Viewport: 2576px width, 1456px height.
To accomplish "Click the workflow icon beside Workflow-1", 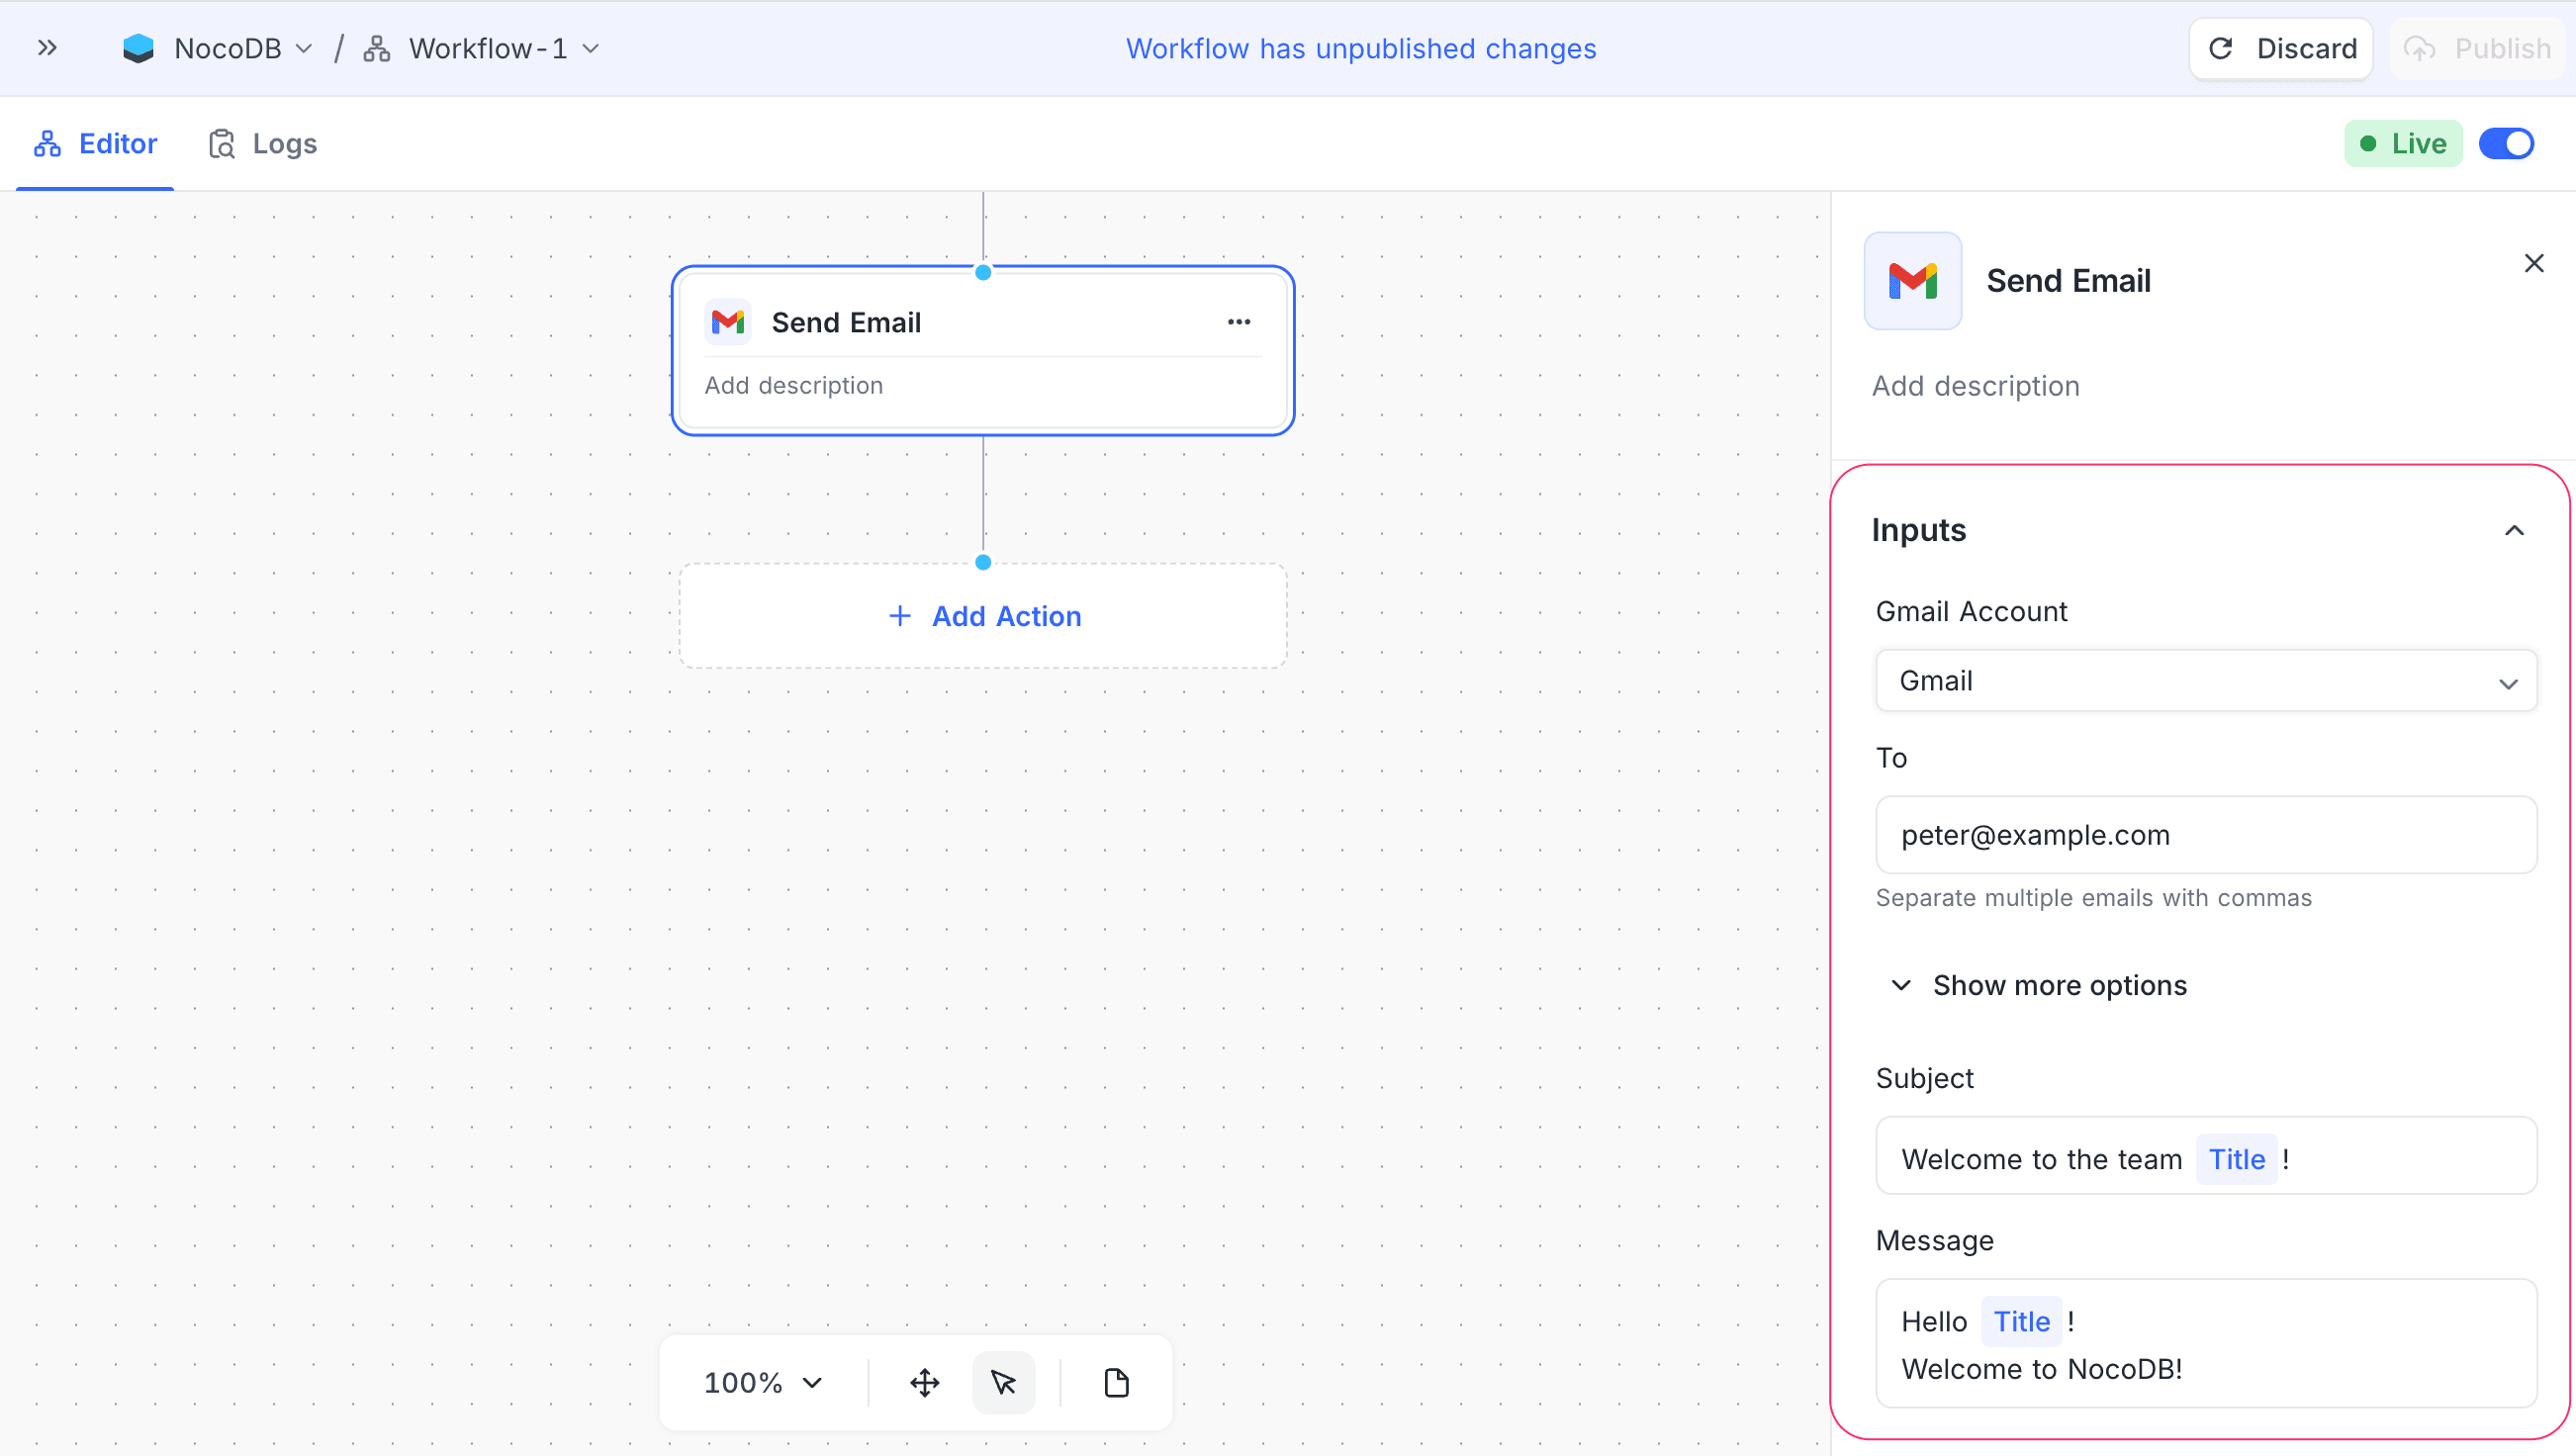I will coord(376,48).
